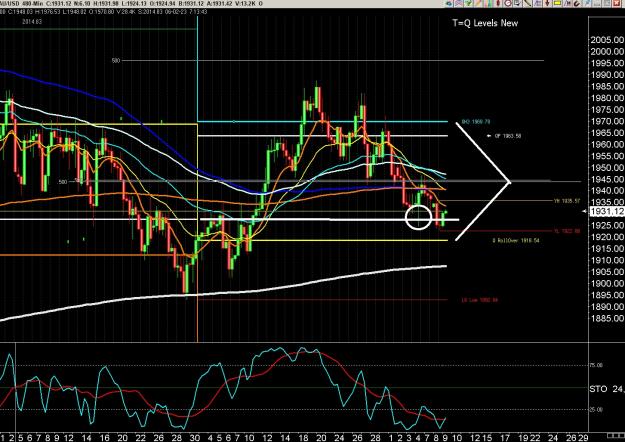Click the 'STO 24' stochastic indicator label
Viewport: 625px width, 442px height.
606,389
